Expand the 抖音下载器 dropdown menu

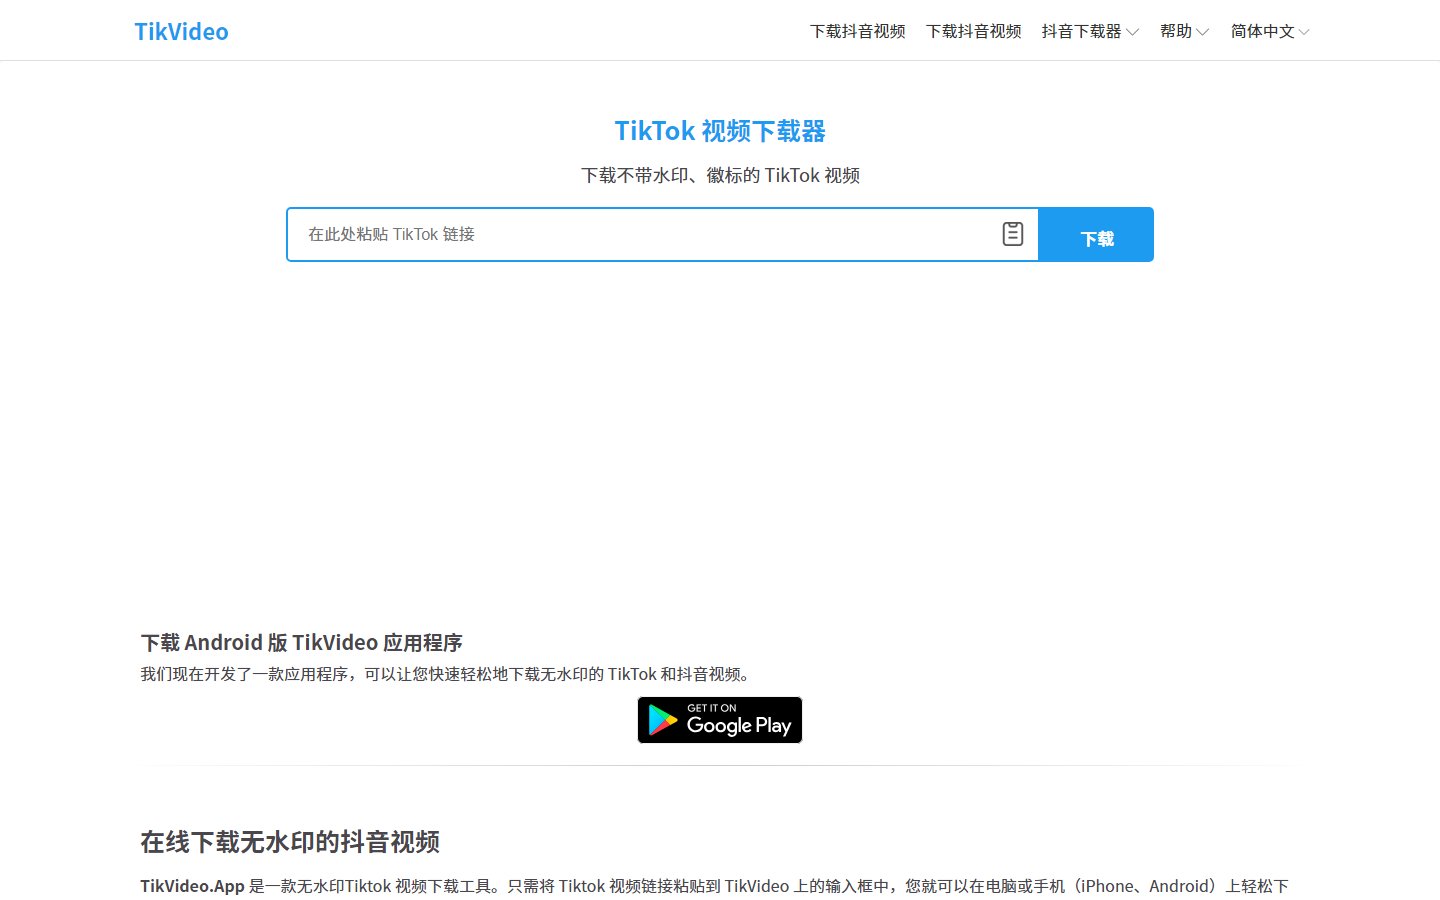[x=1090, y=31]
